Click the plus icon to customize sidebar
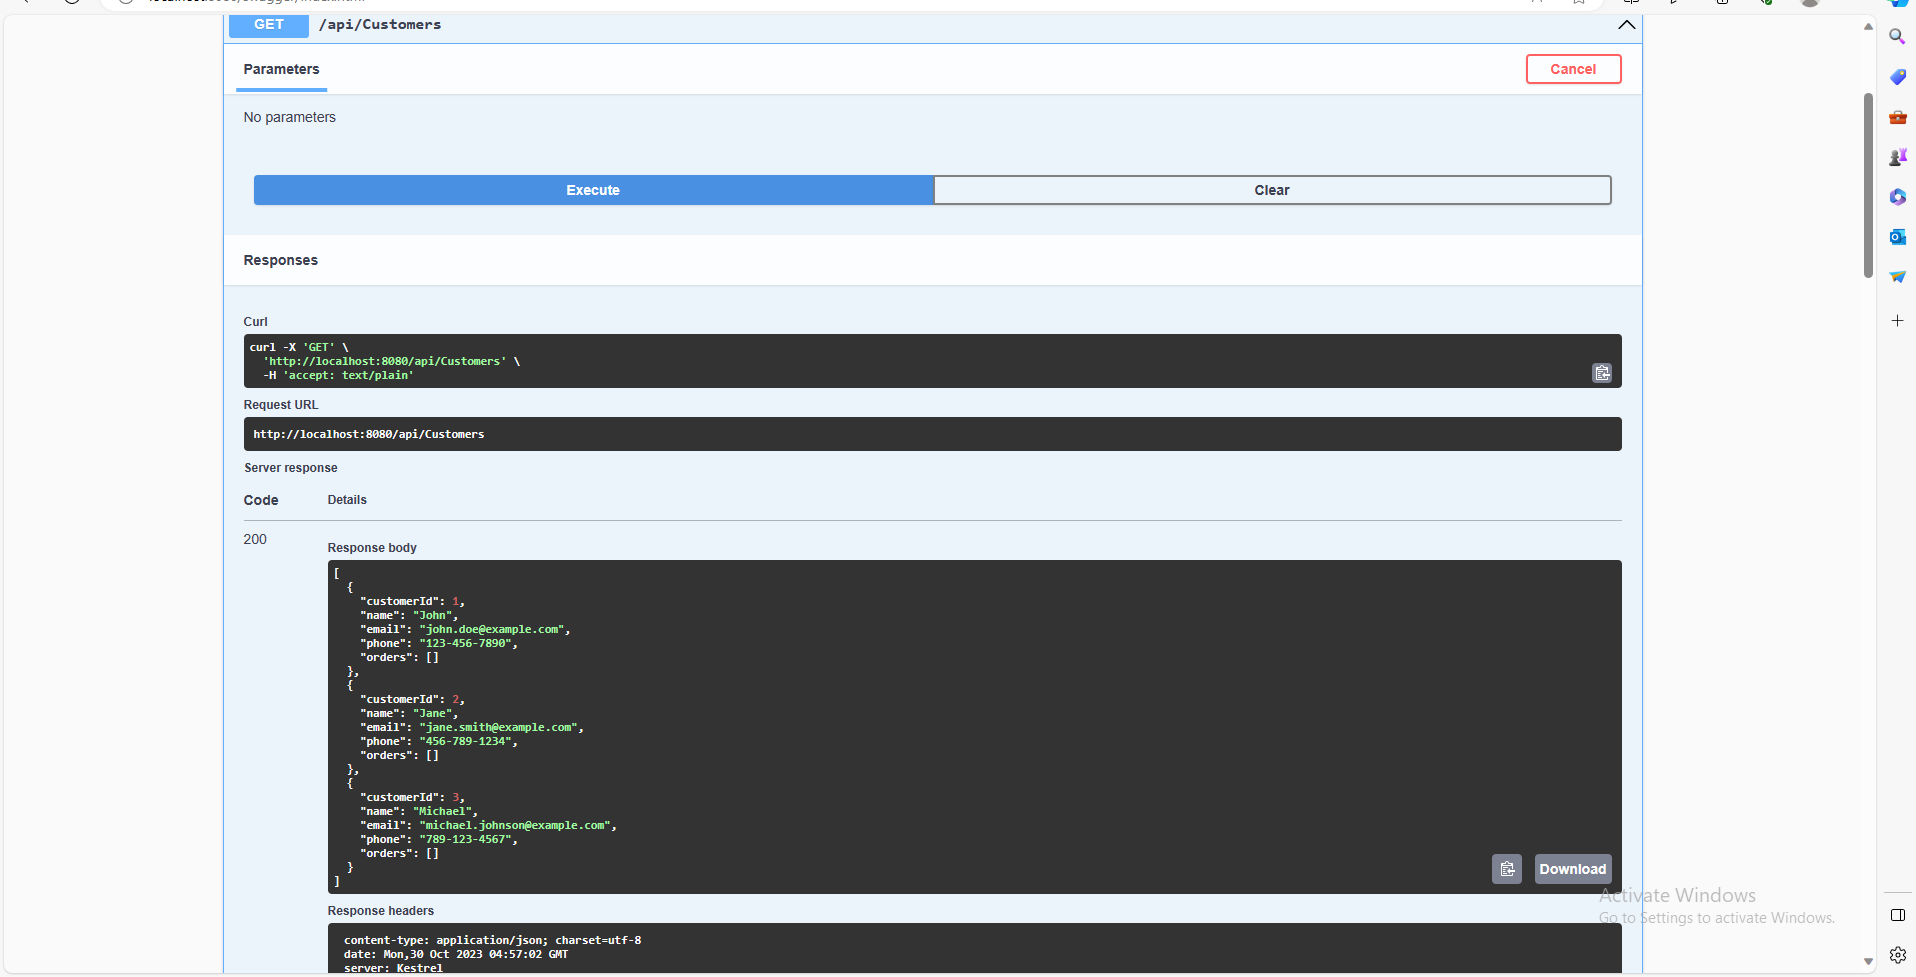The width and height of the screenshot is (1916, 977). pos(1897,321)
